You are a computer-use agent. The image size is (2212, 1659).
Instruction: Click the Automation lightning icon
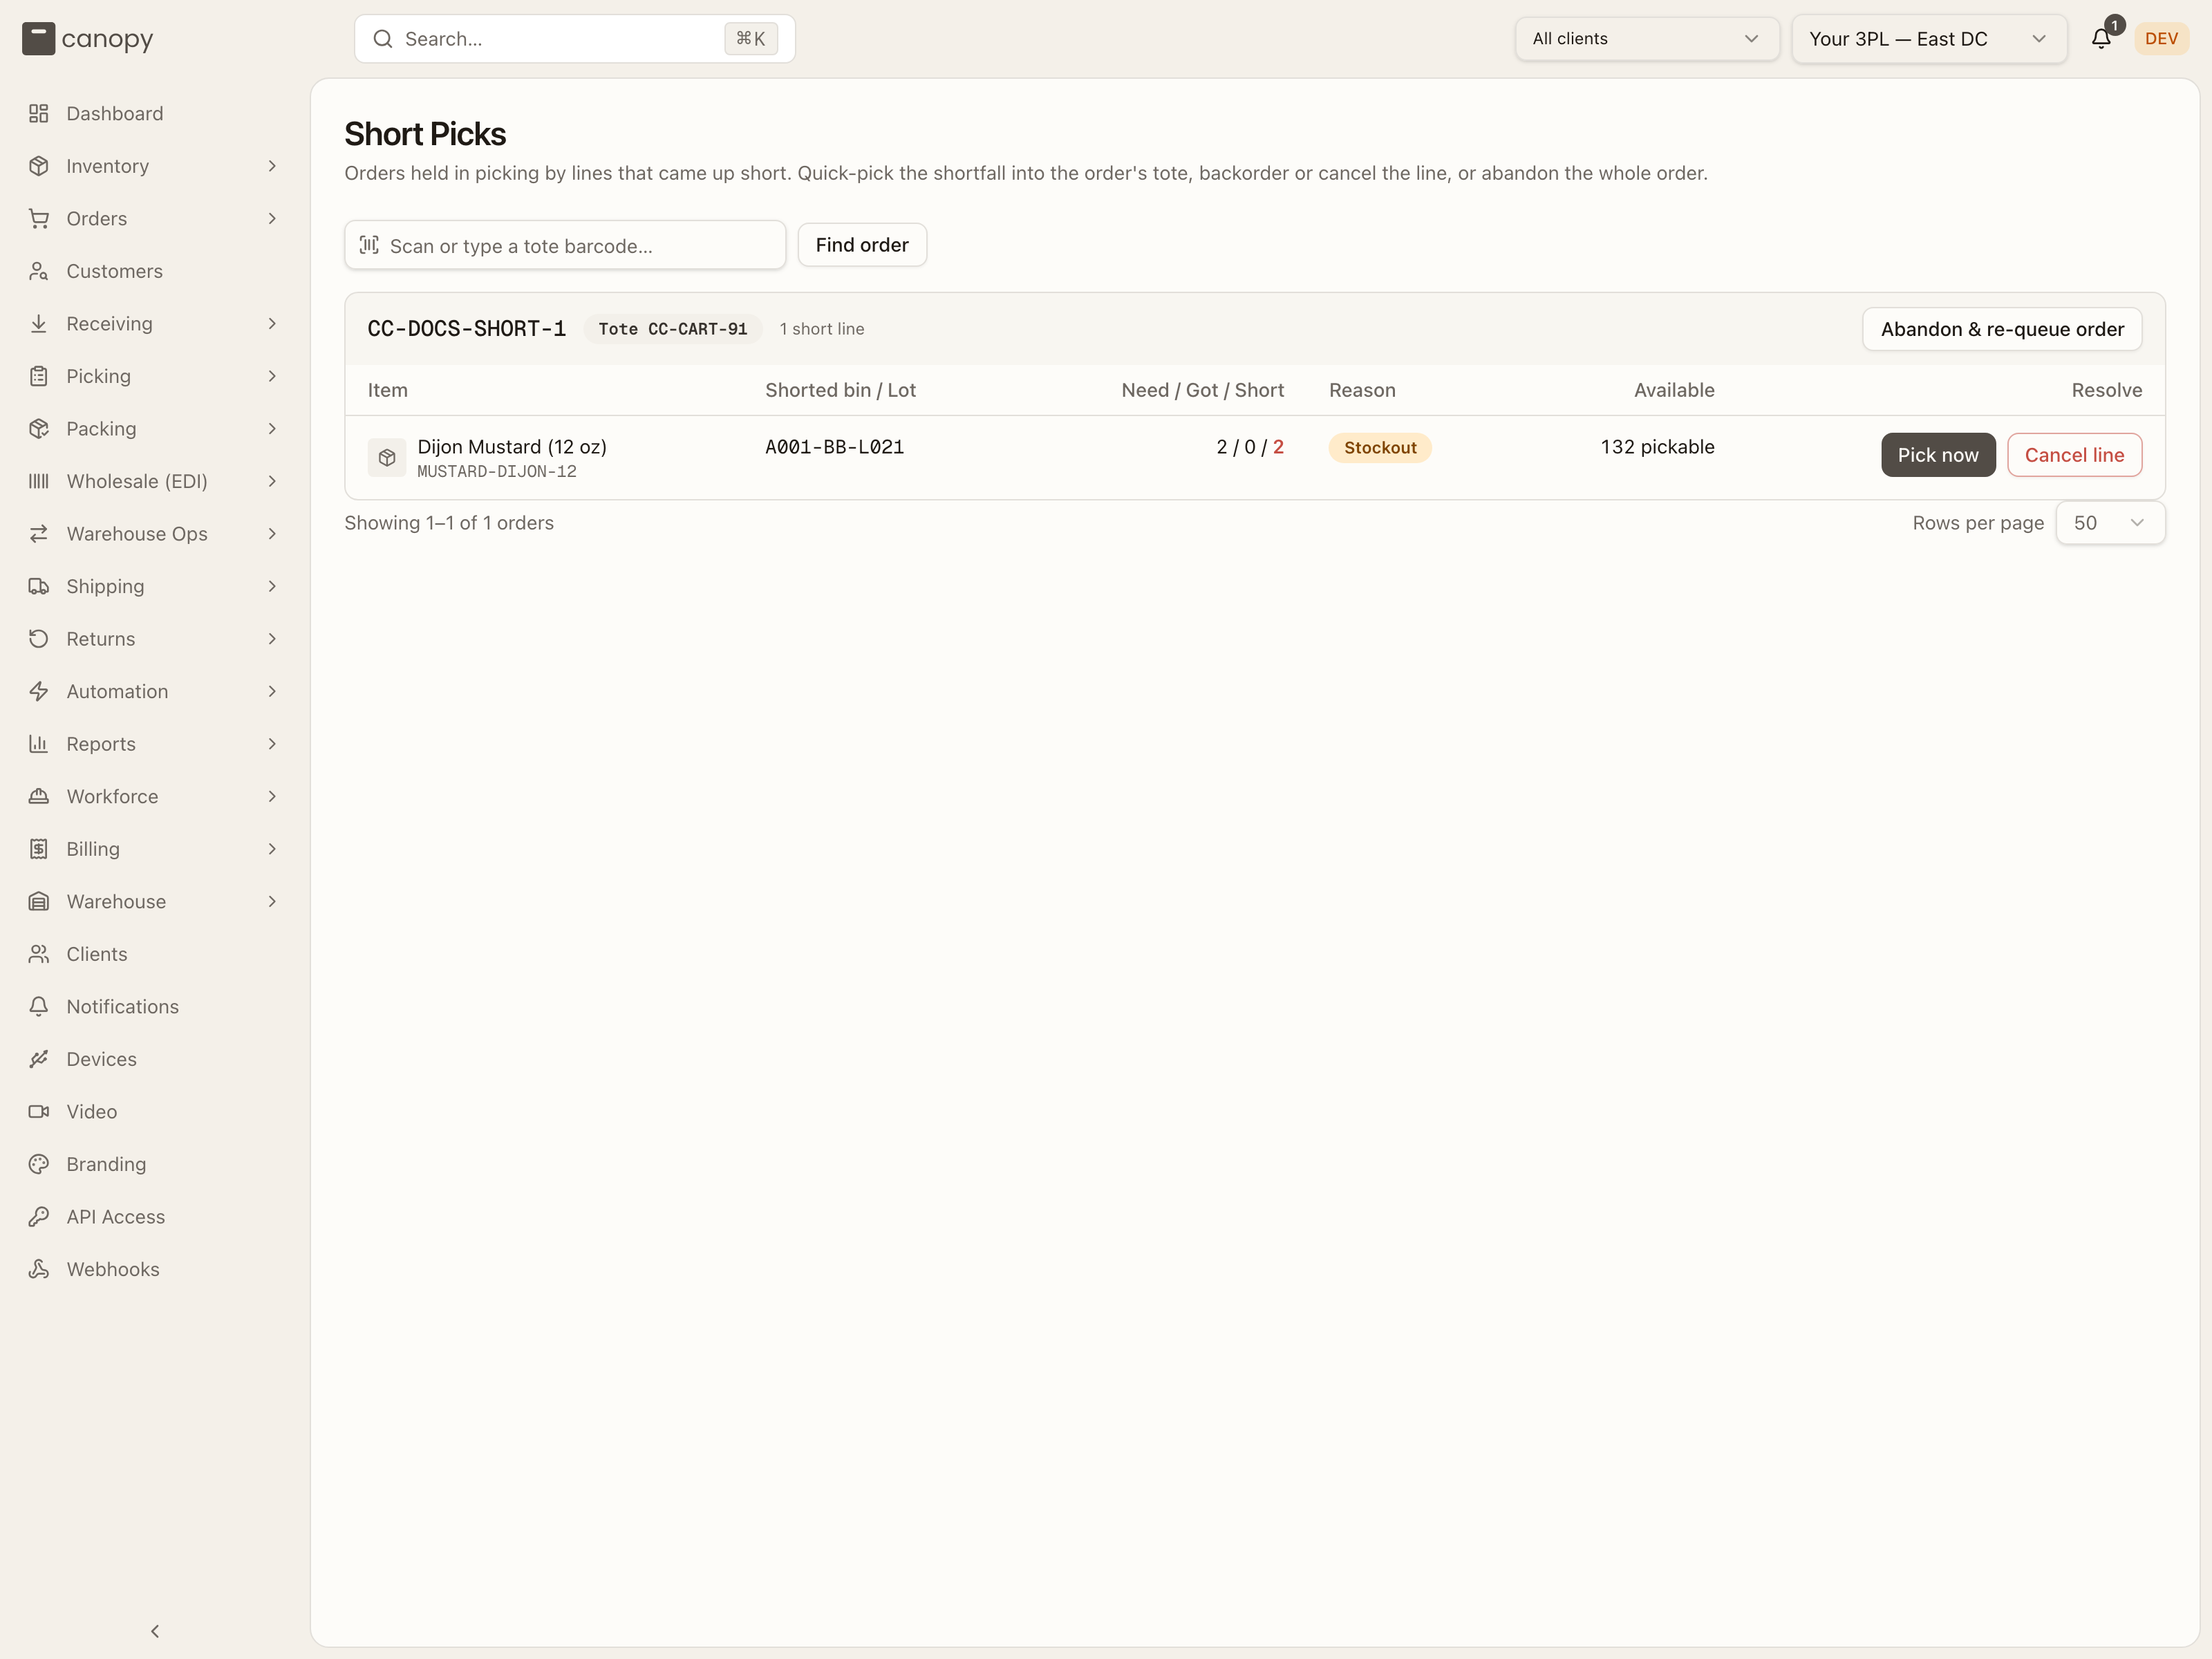39,691
